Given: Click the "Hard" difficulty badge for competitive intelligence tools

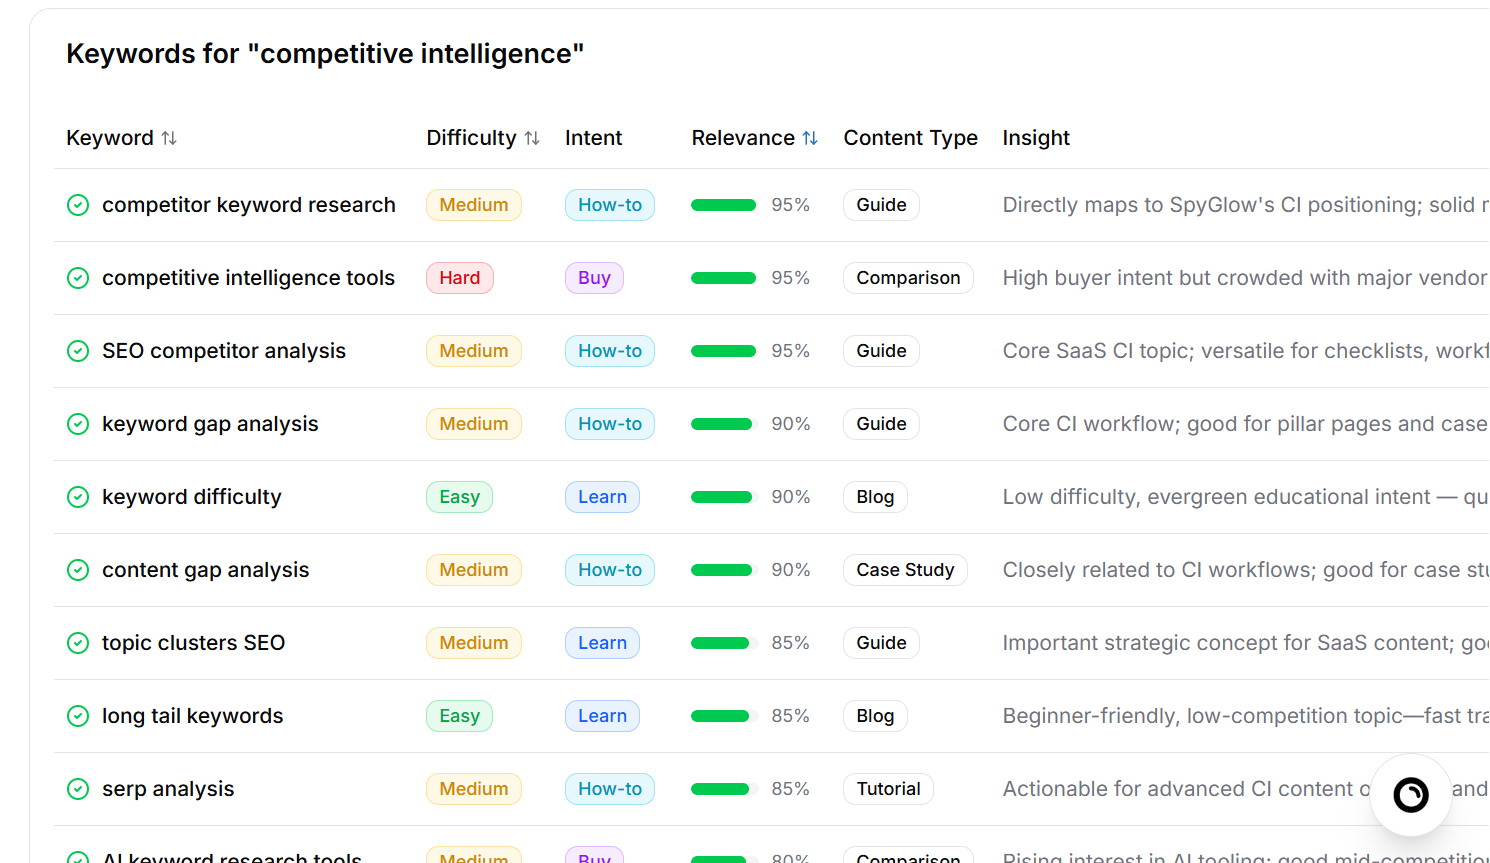Looking at the screenshot, I should click(x=459, y=278).
